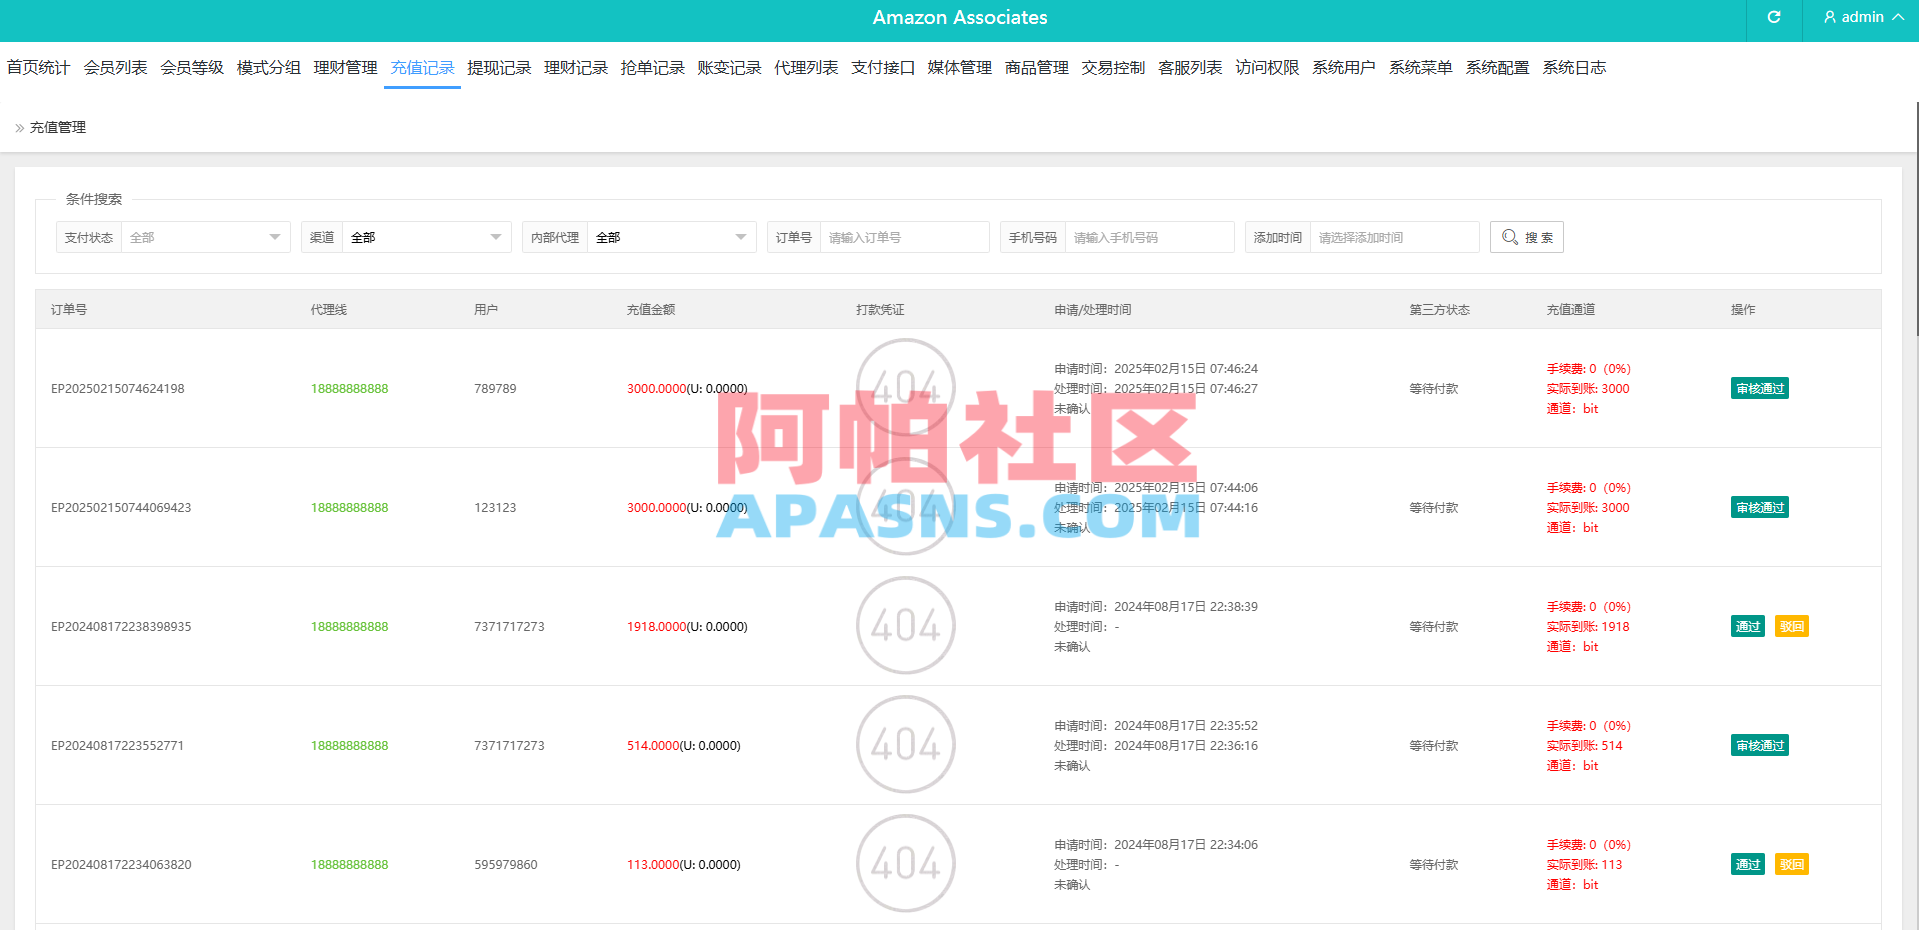Image resolution: width=1919 pixels, height=930 pixels.
Task: Approve order EP20250215074624198 via 审核通过
Action: [x=1759, y=388]
